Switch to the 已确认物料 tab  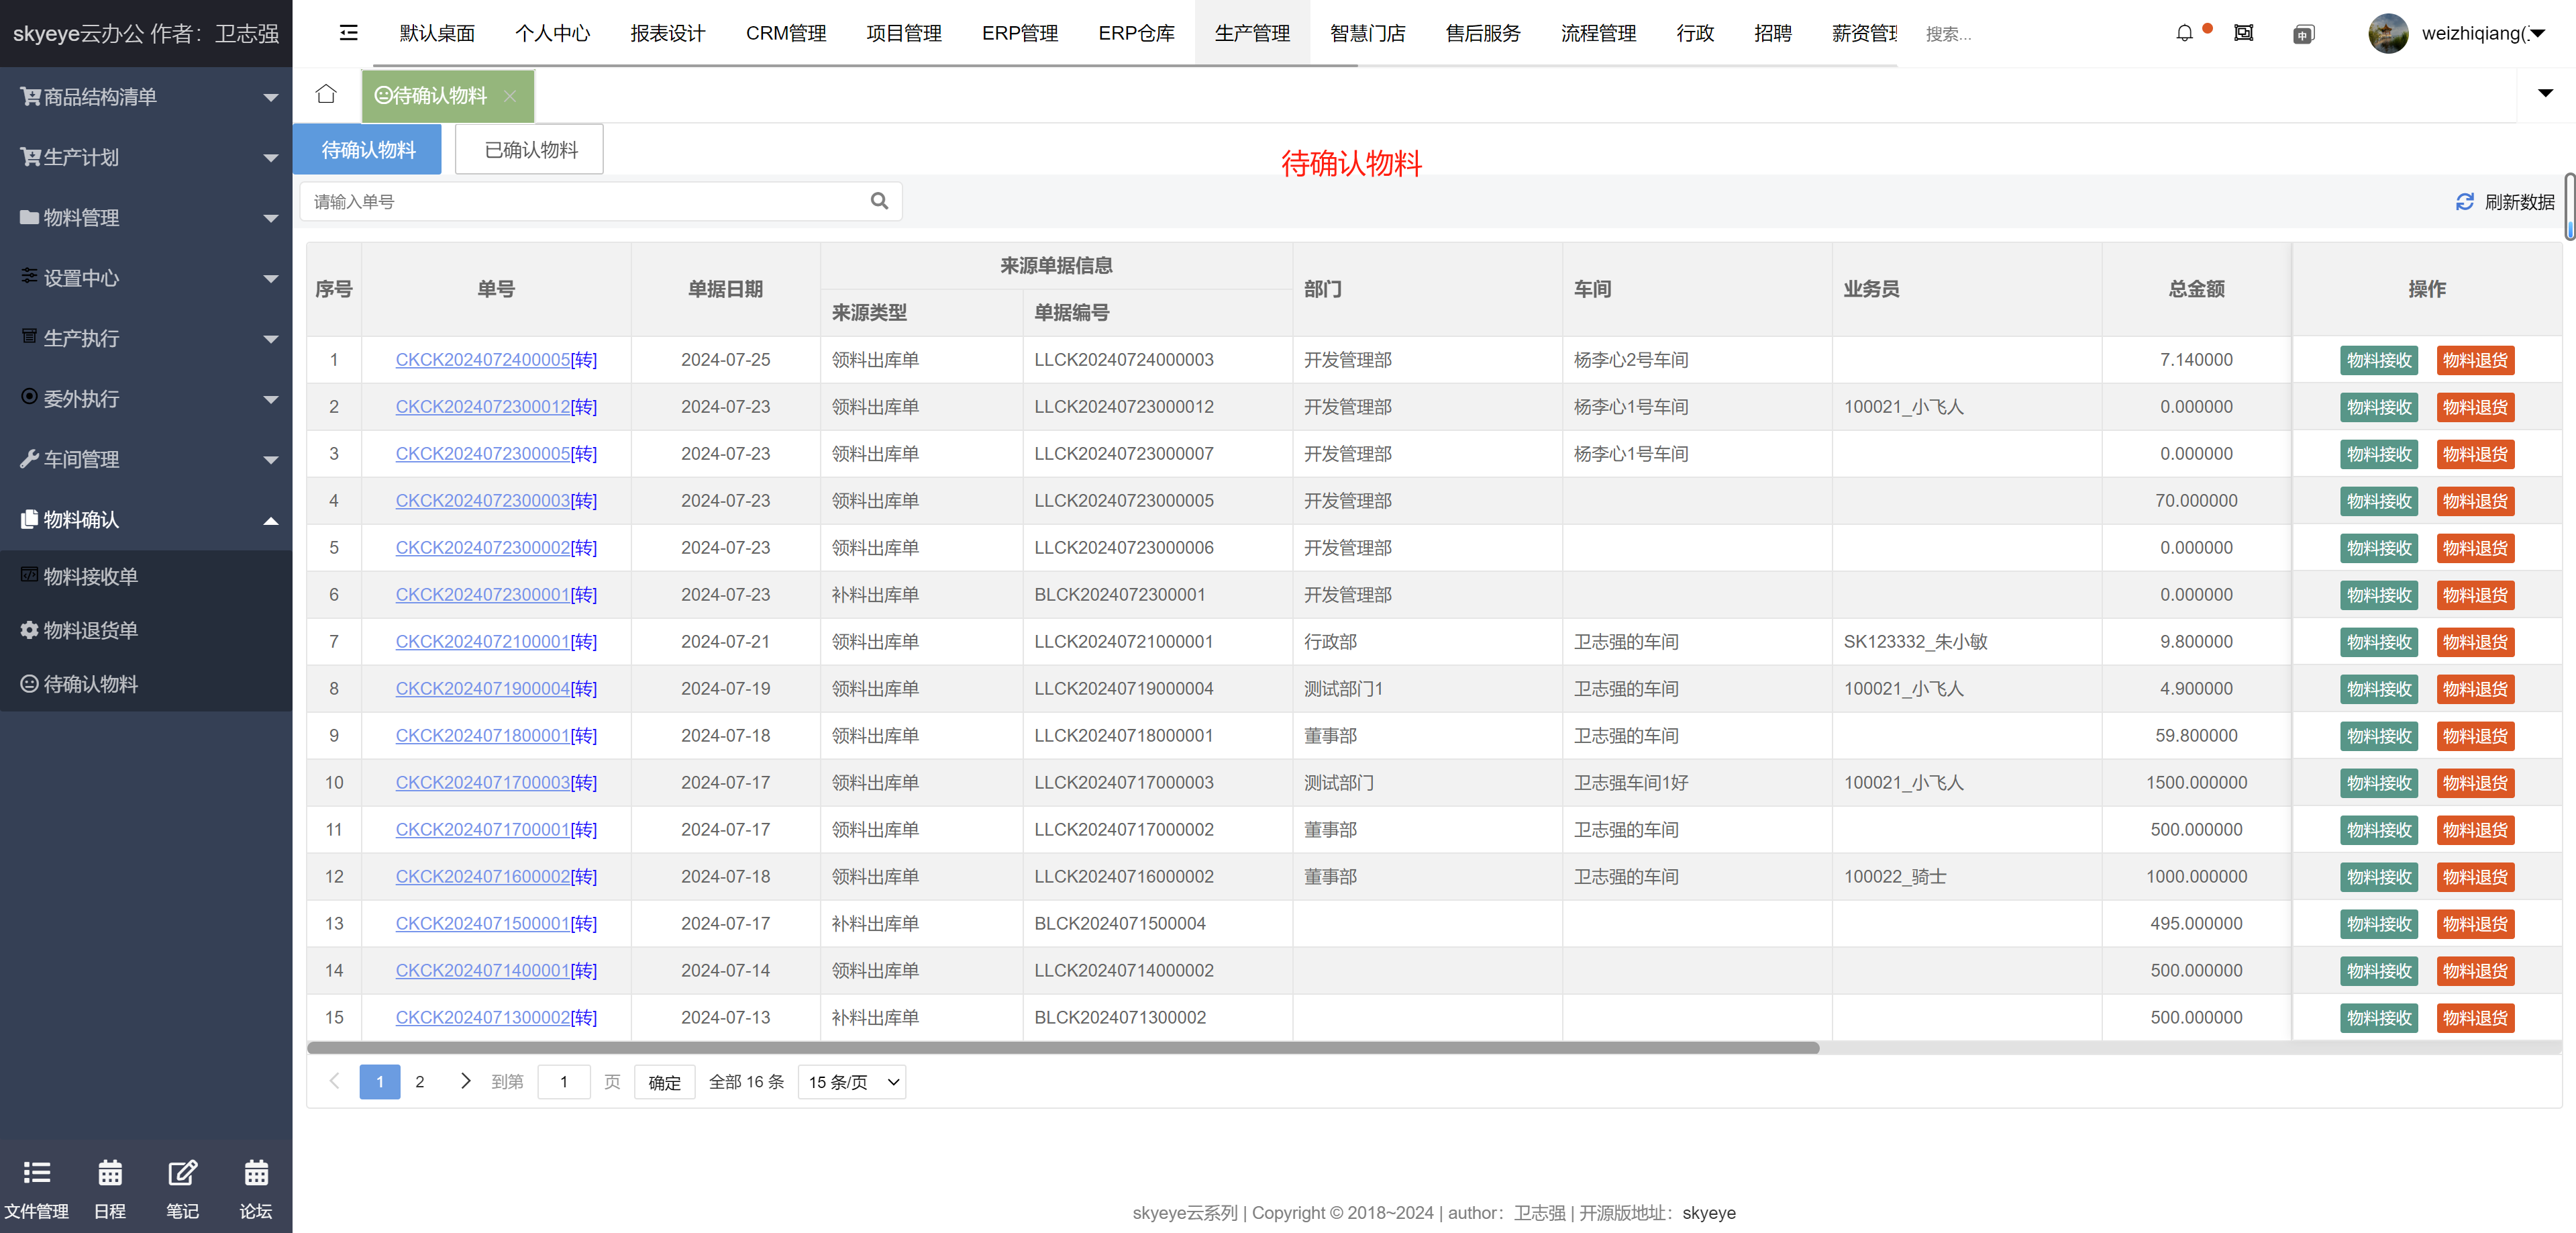[529, 150]
